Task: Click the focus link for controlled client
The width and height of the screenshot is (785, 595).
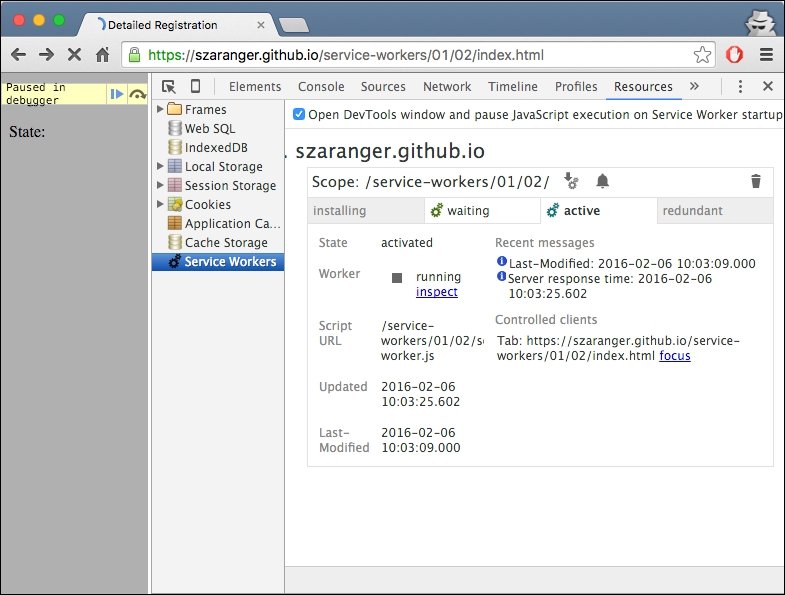Action: pyautogui.click(x=674, y=355)
